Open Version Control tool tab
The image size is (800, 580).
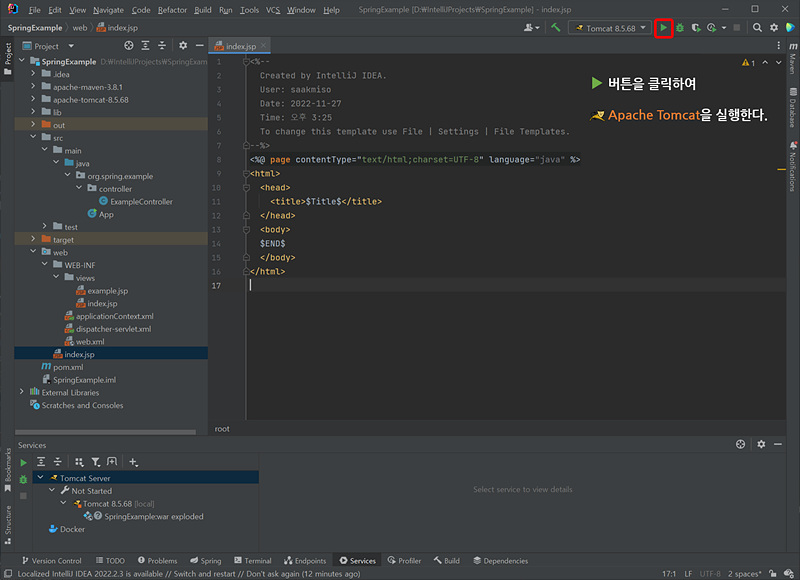[52, 560]
